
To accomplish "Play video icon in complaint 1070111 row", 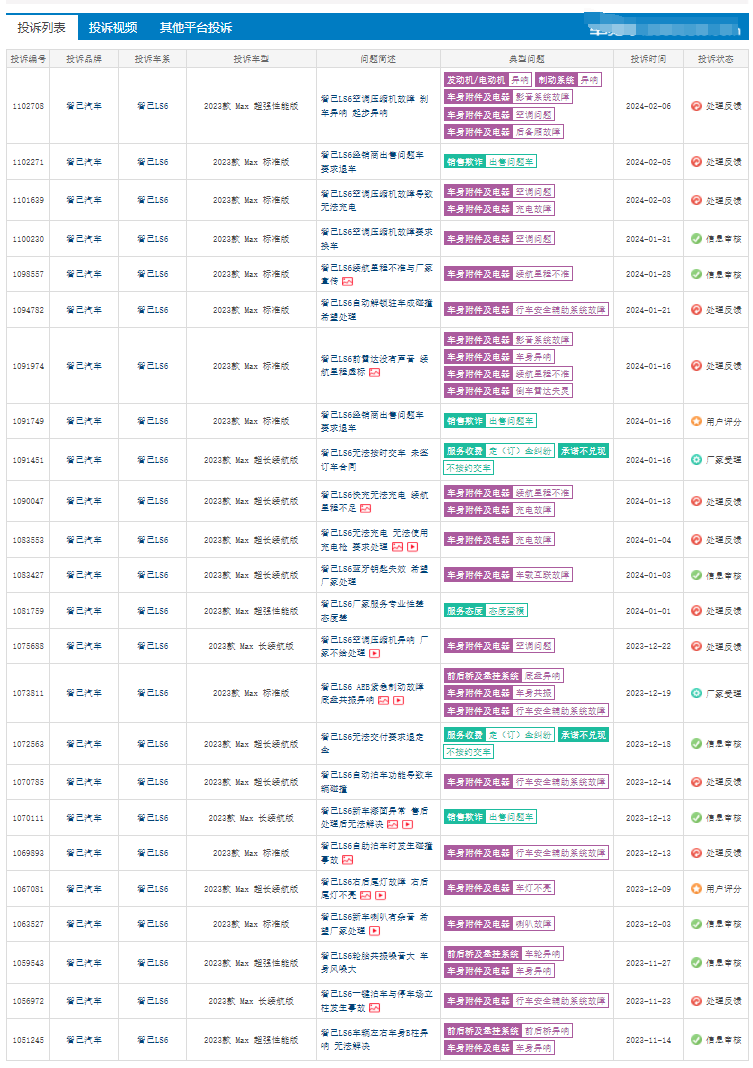I will coord(407,824).
